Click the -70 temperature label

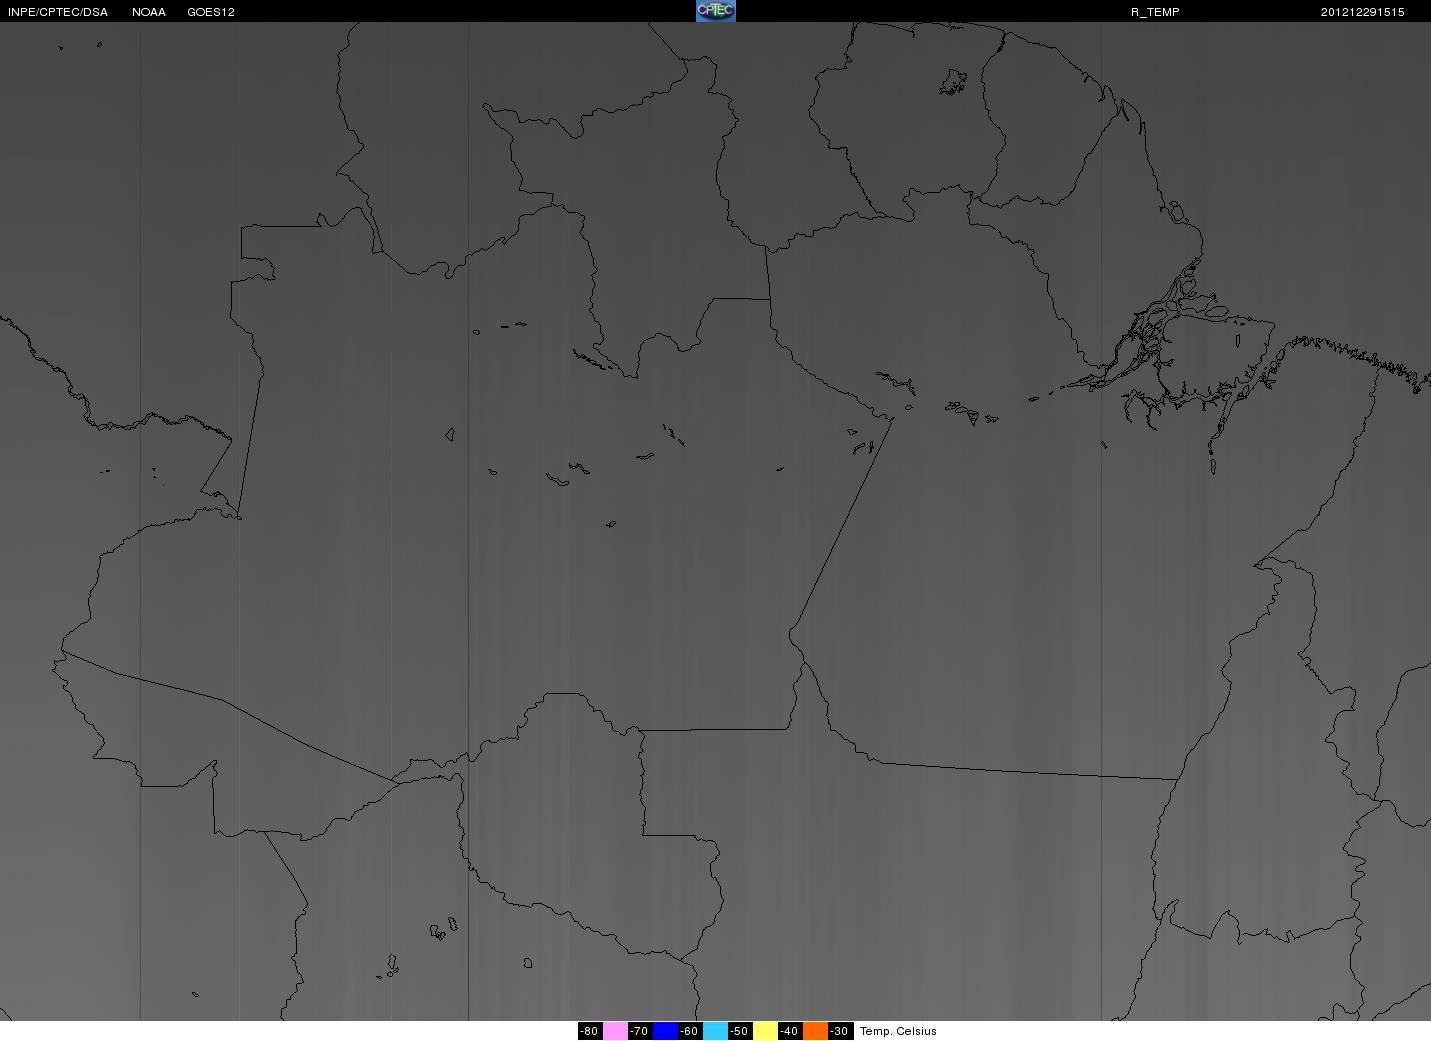click(x=640, y=1031)
